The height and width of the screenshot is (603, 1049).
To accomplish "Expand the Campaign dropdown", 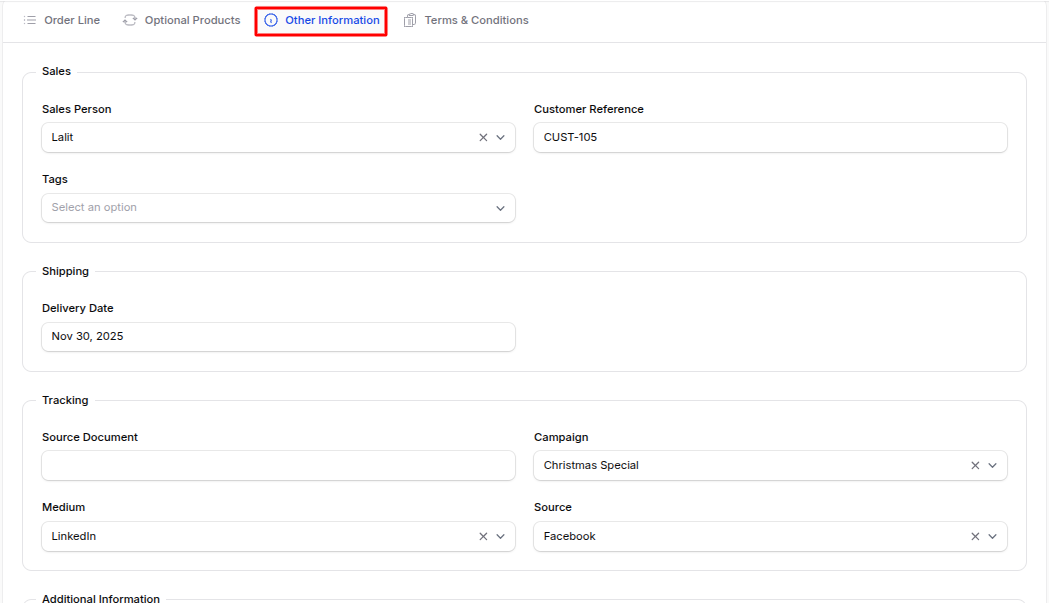I will (993, 465).
